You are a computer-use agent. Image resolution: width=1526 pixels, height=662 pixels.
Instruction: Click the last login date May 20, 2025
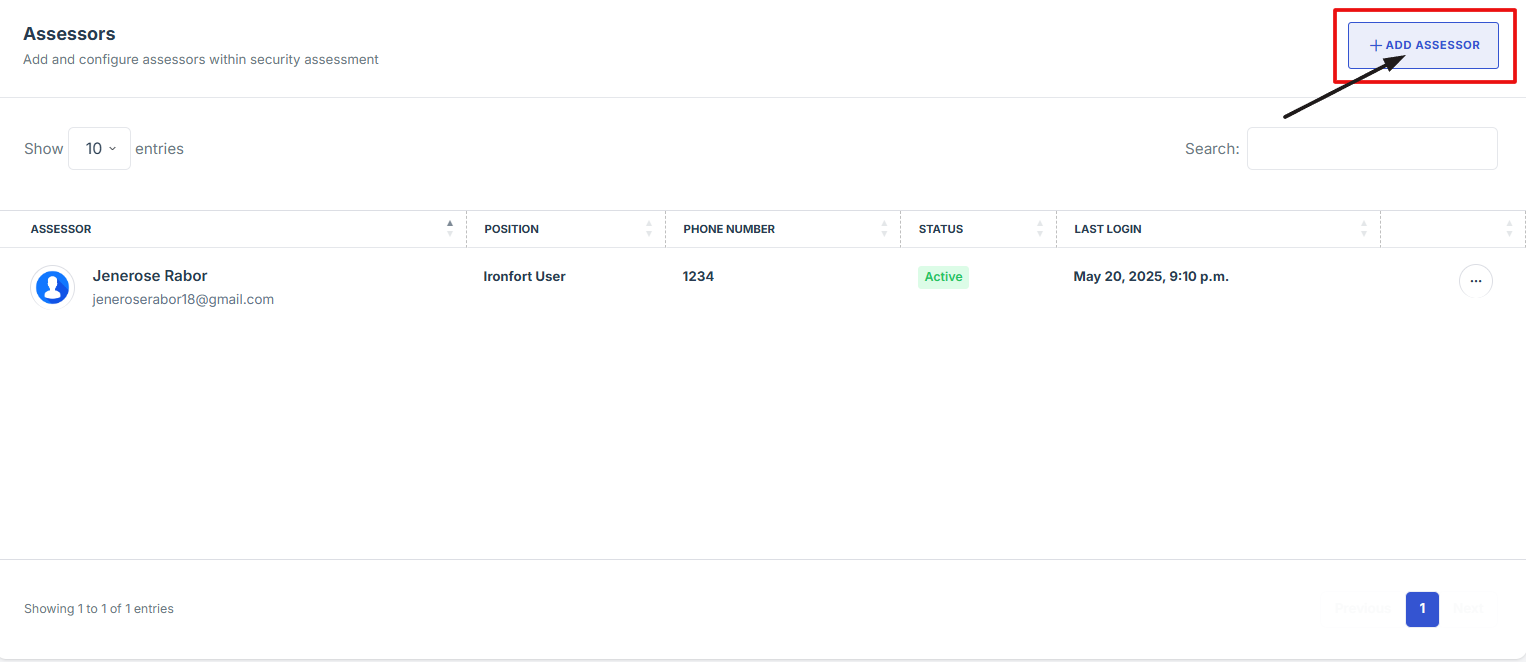pos(1150,276)
